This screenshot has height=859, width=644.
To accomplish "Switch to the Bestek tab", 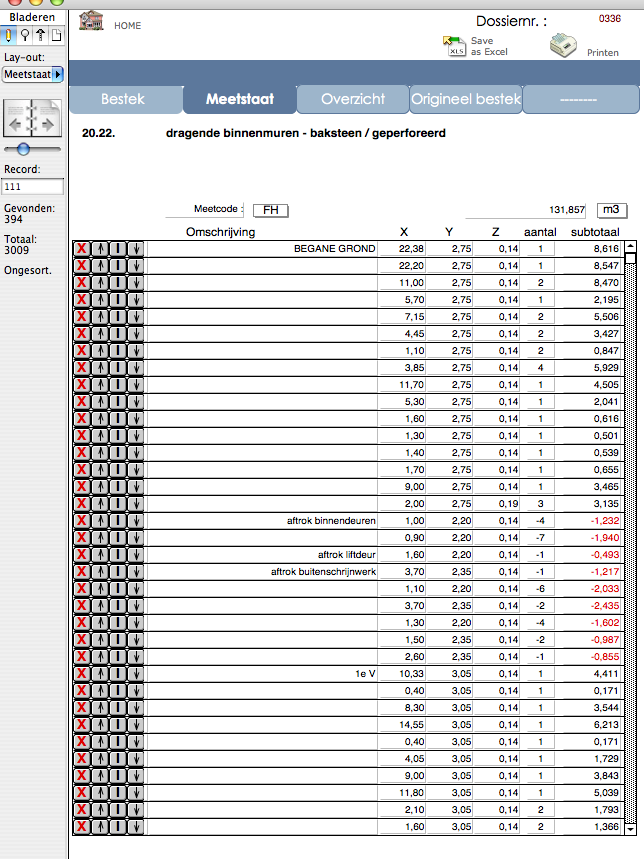I will point(125,100).
